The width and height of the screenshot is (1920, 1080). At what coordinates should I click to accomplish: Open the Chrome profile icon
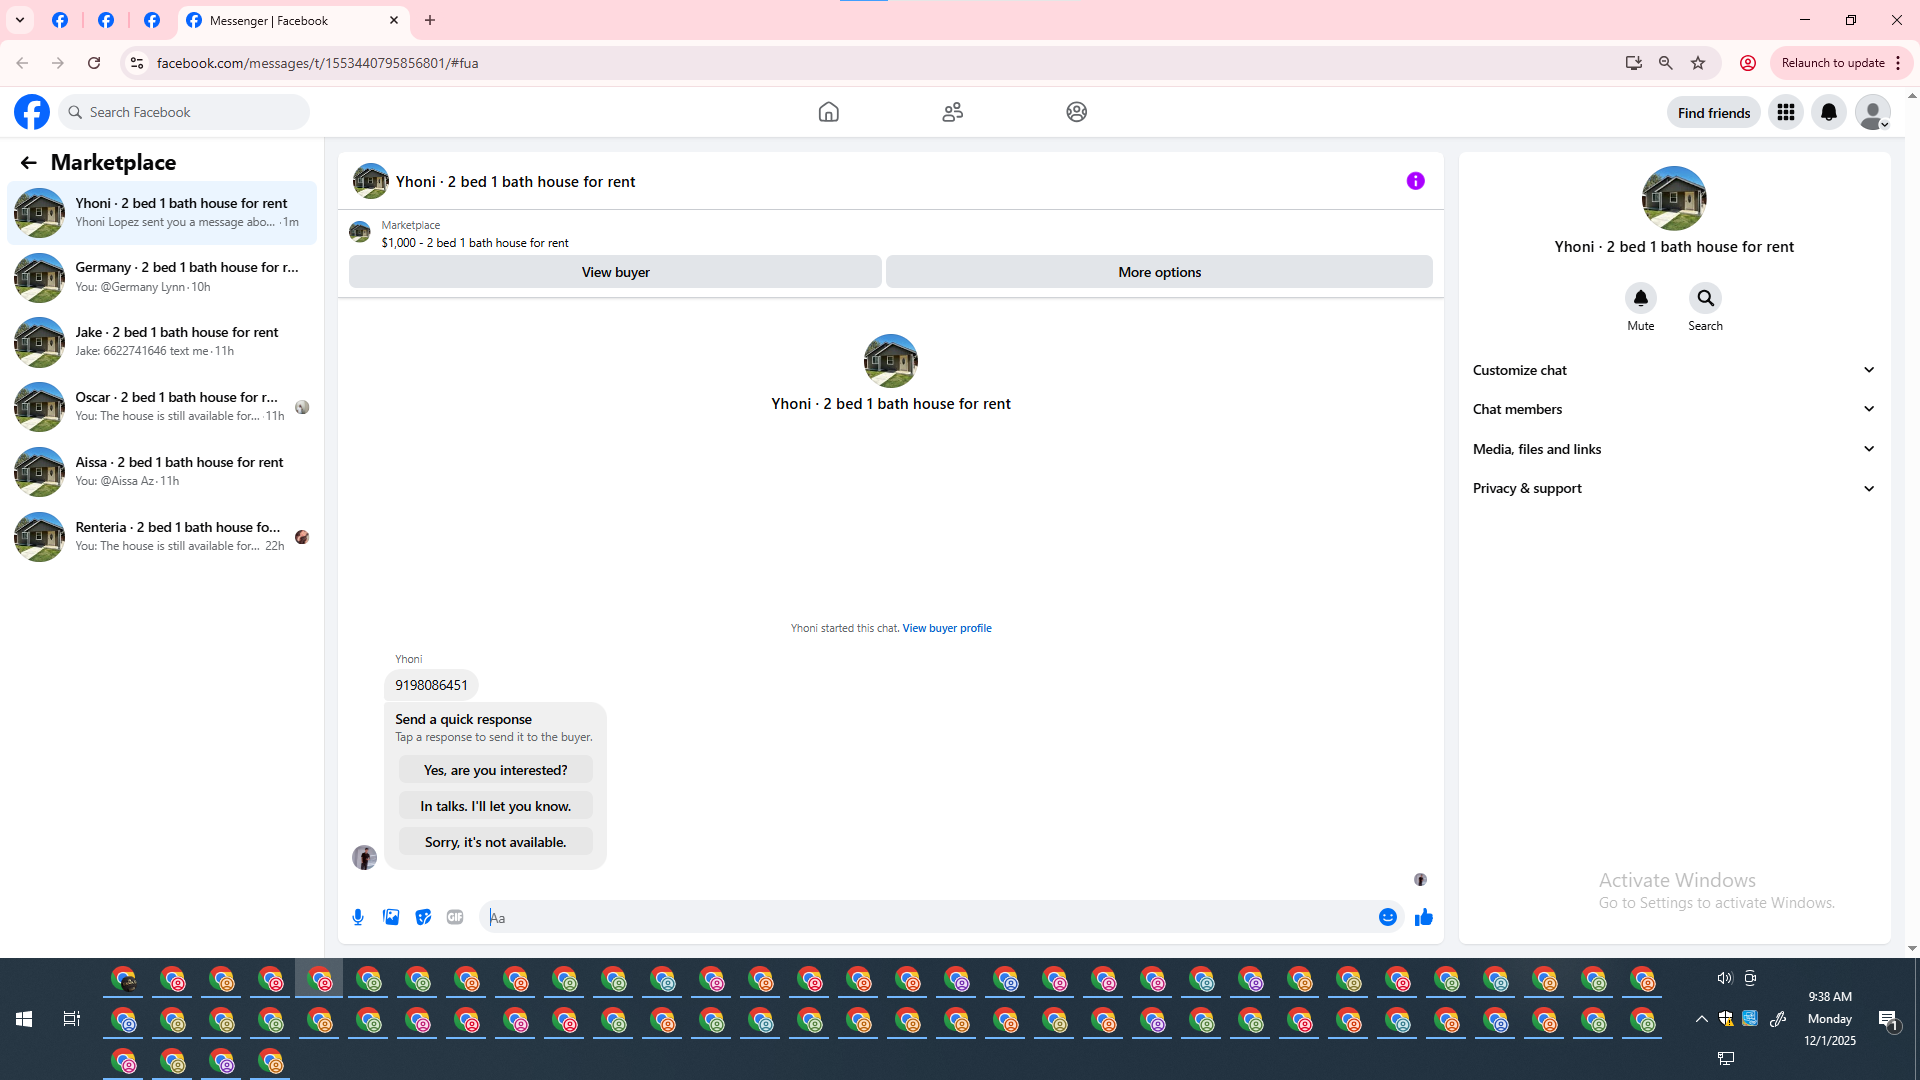click(x=1748, y=63)
